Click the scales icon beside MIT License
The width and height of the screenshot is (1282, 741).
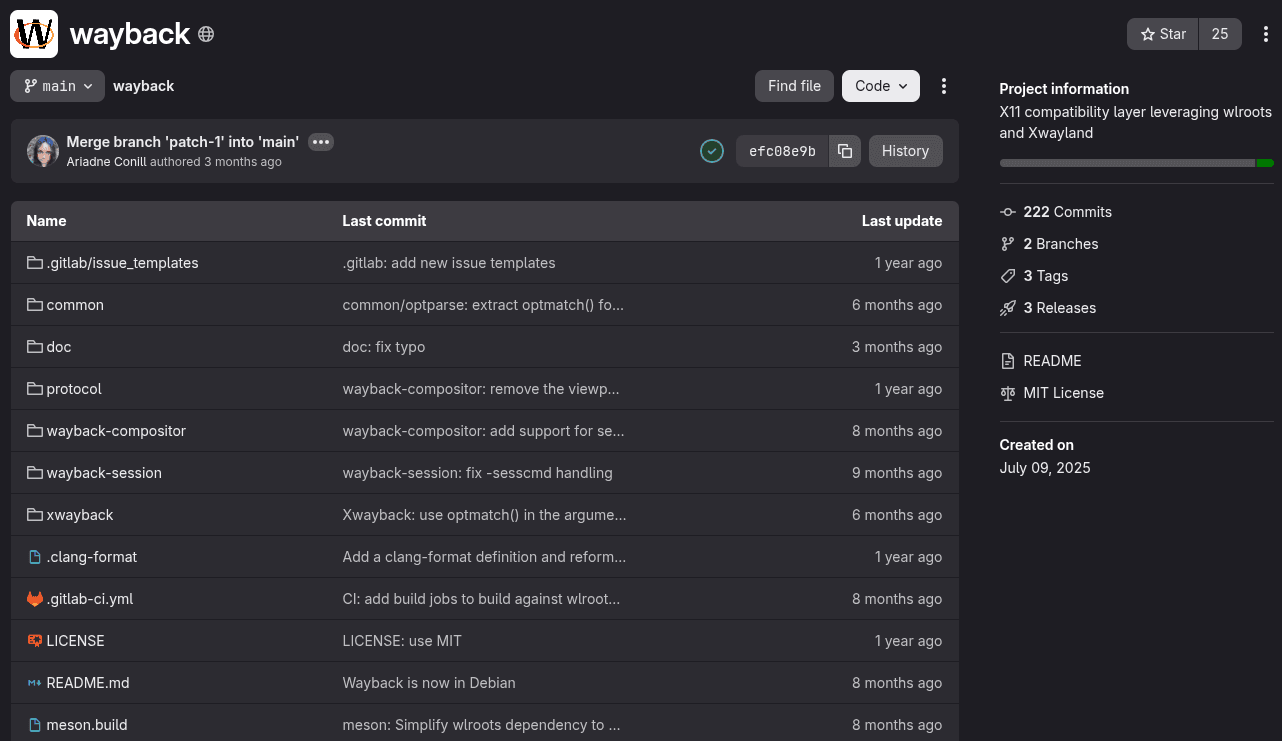(1008, 393)
